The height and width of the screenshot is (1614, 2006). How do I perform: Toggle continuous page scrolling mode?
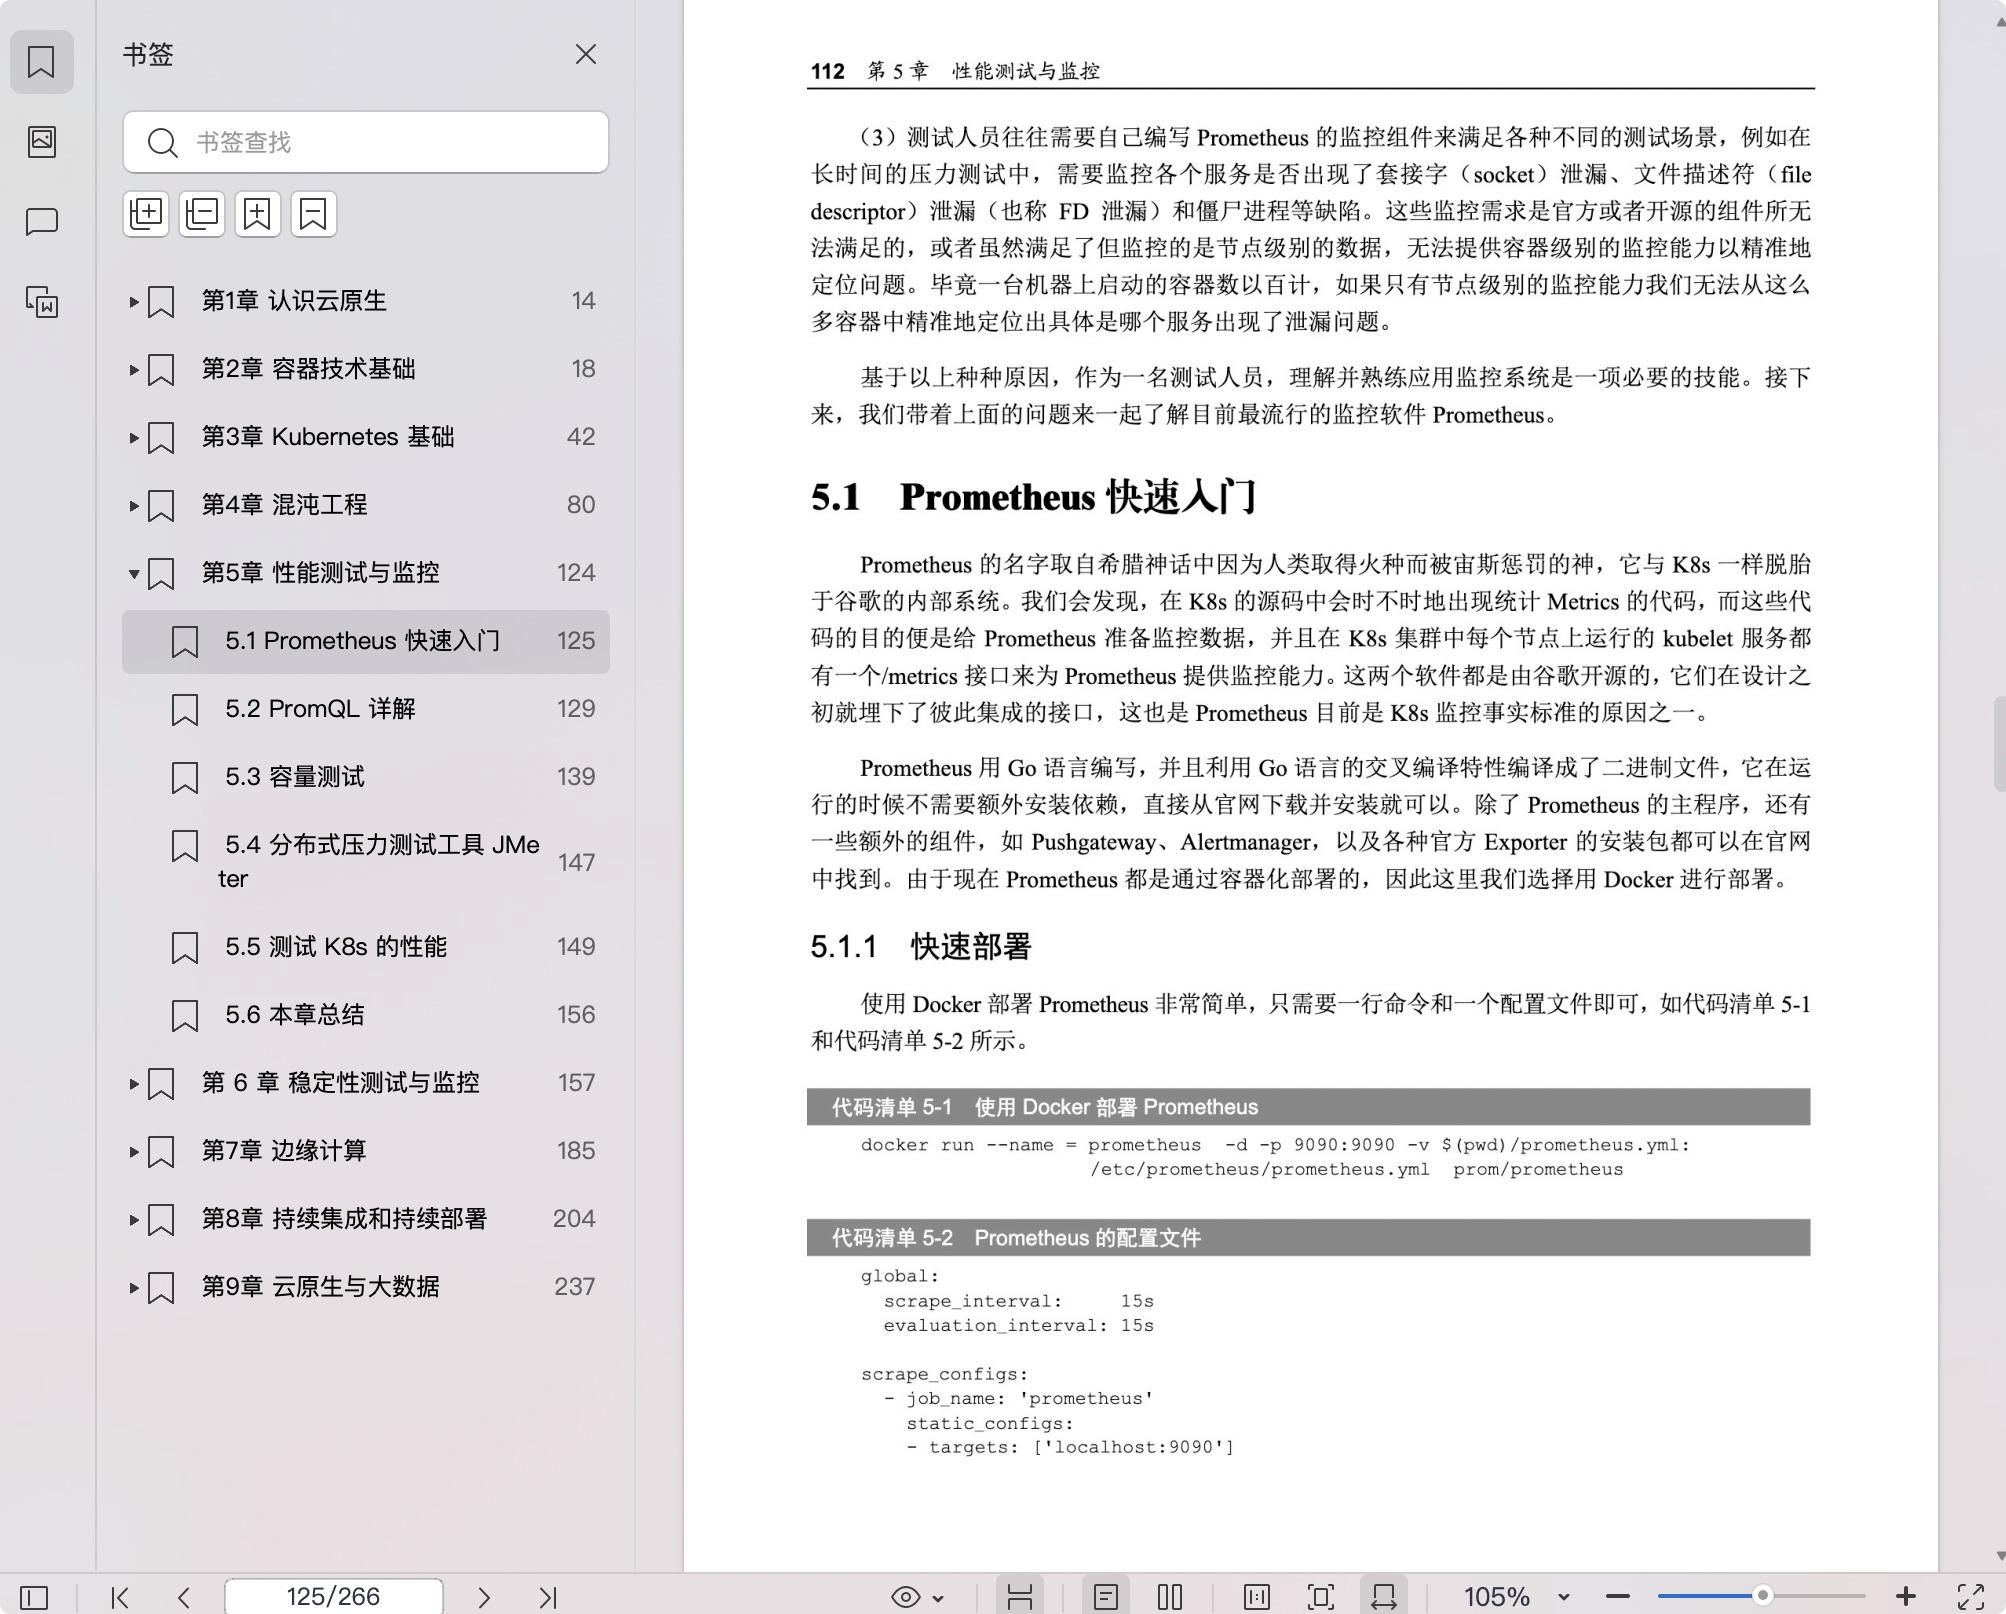pos(1020,1597)
